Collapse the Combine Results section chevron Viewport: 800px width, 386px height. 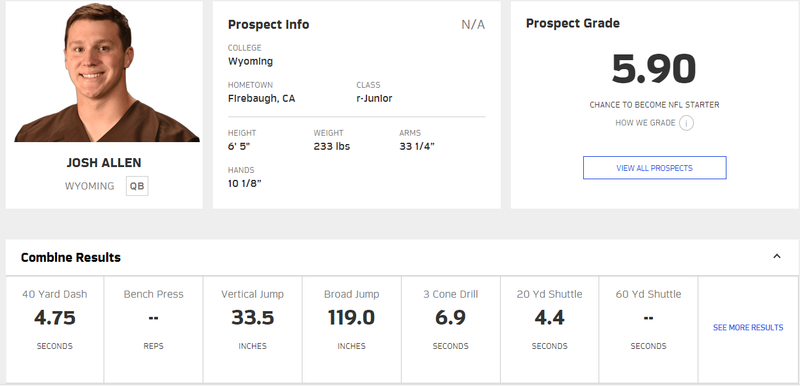coord(777,256)
